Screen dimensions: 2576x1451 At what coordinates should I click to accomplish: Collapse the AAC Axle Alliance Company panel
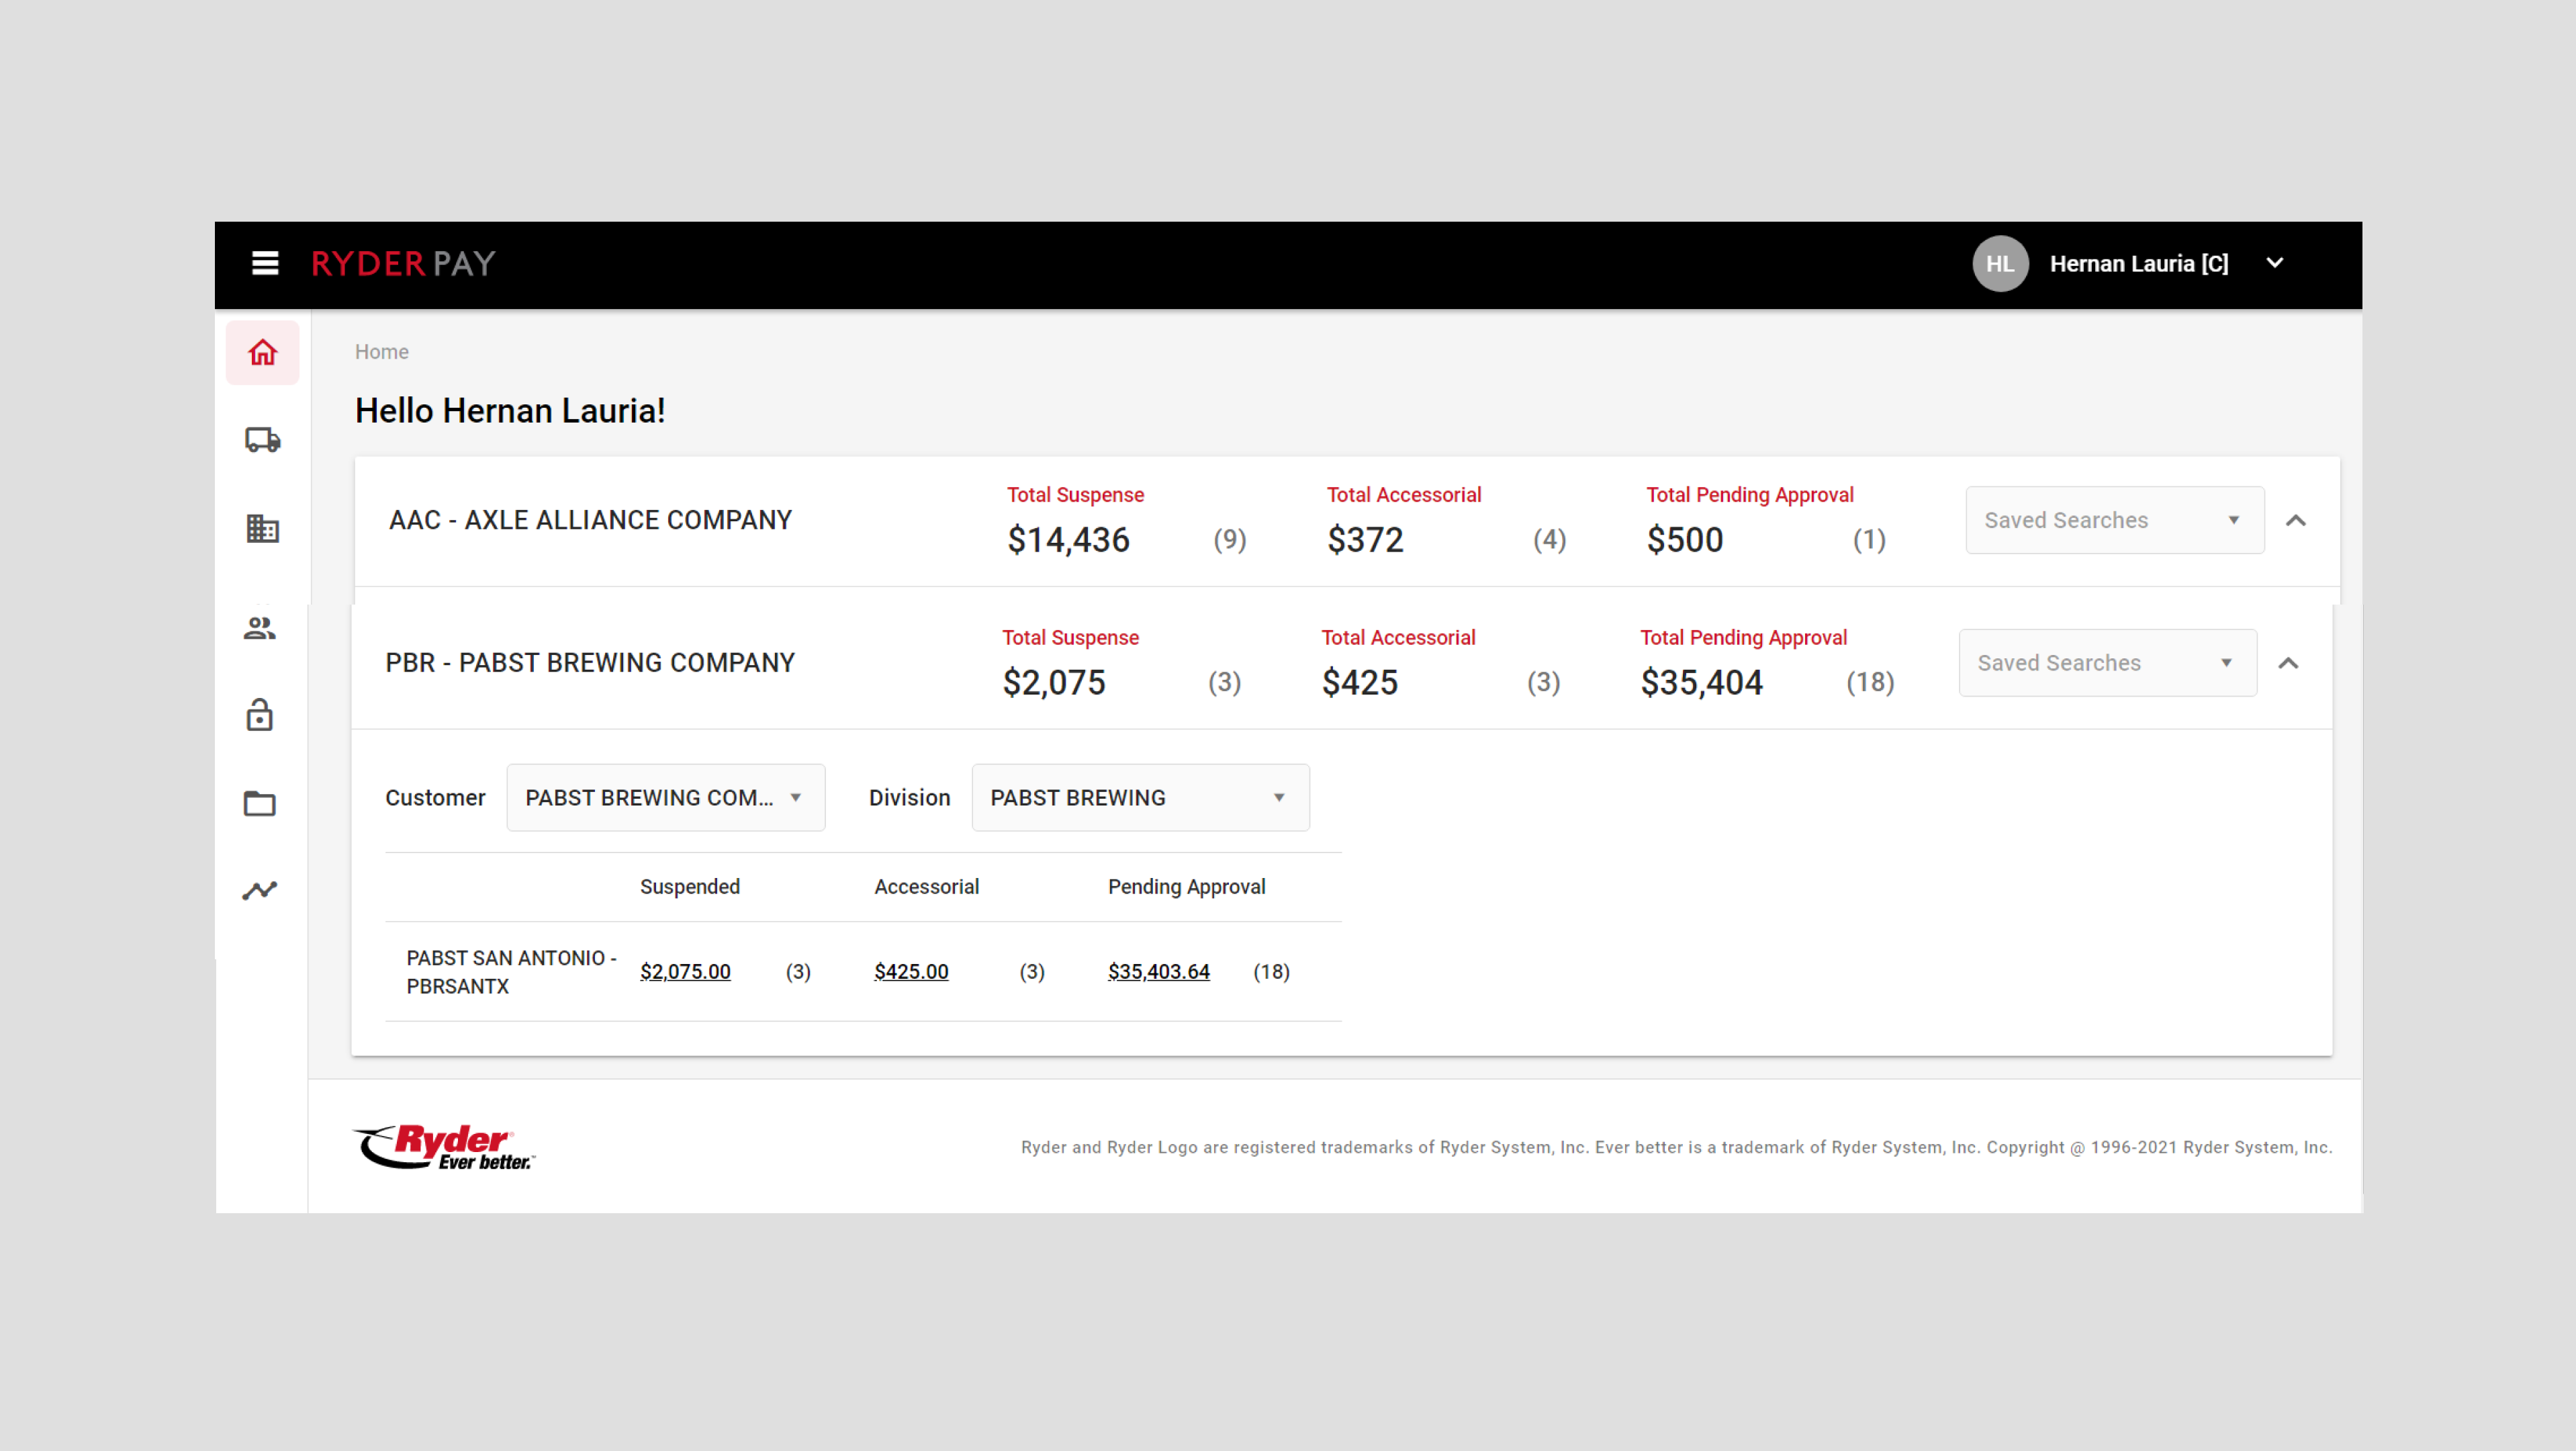[x=2296, y=520]
